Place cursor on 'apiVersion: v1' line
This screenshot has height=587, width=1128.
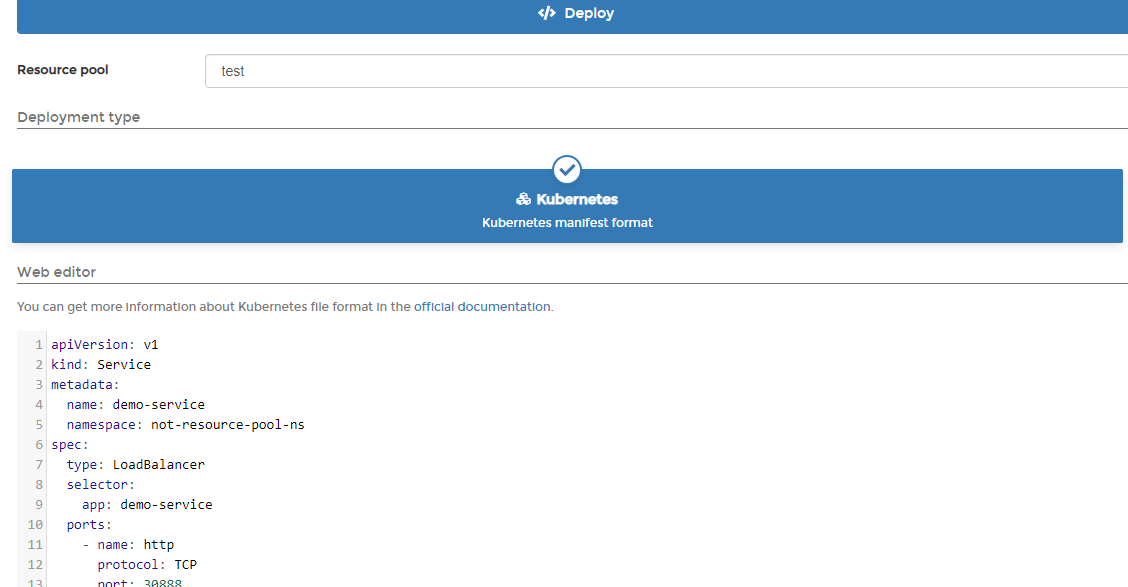click(x=104, y=345)
